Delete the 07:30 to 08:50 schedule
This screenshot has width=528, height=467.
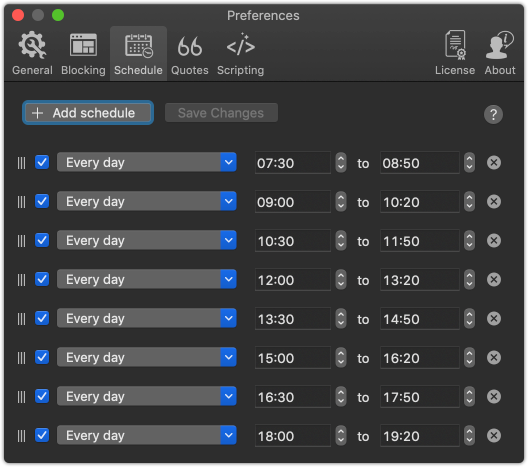point(494,163)
